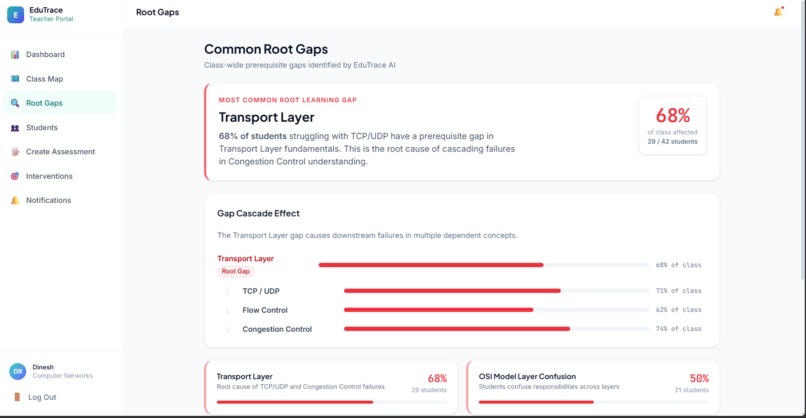Open the Class Map menu item
Viewport: 806px width, 418px height.
[x=60, y=79]
